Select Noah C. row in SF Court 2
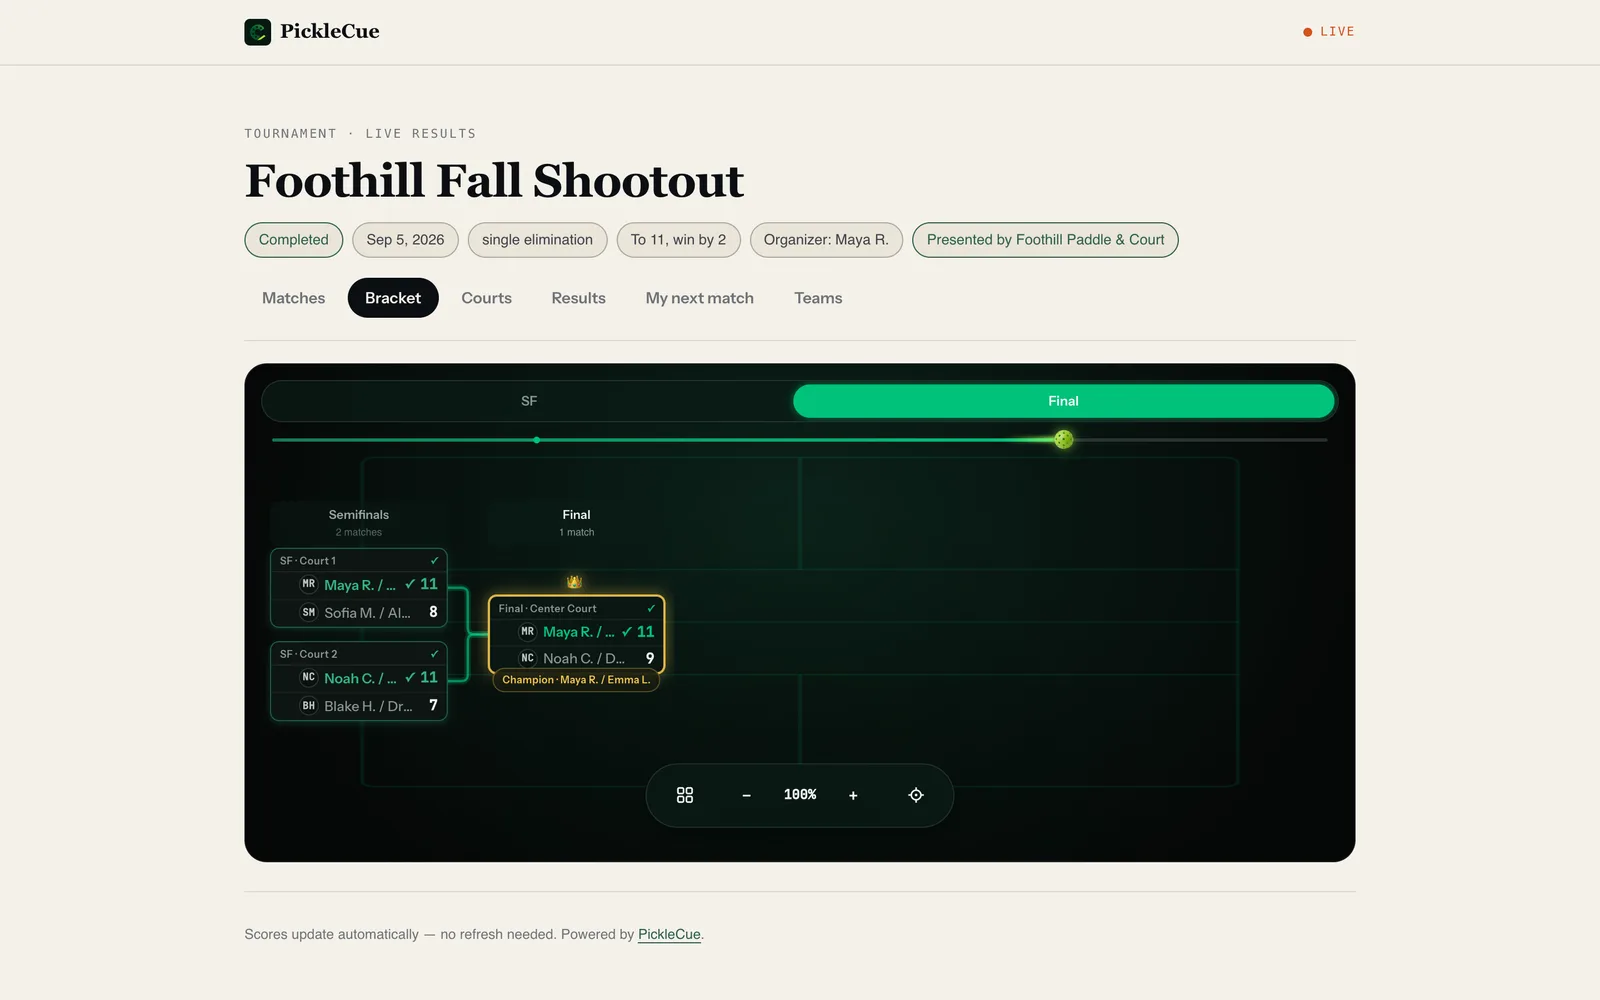This screenshot has height=1000, width=1600. click(359, 677)
